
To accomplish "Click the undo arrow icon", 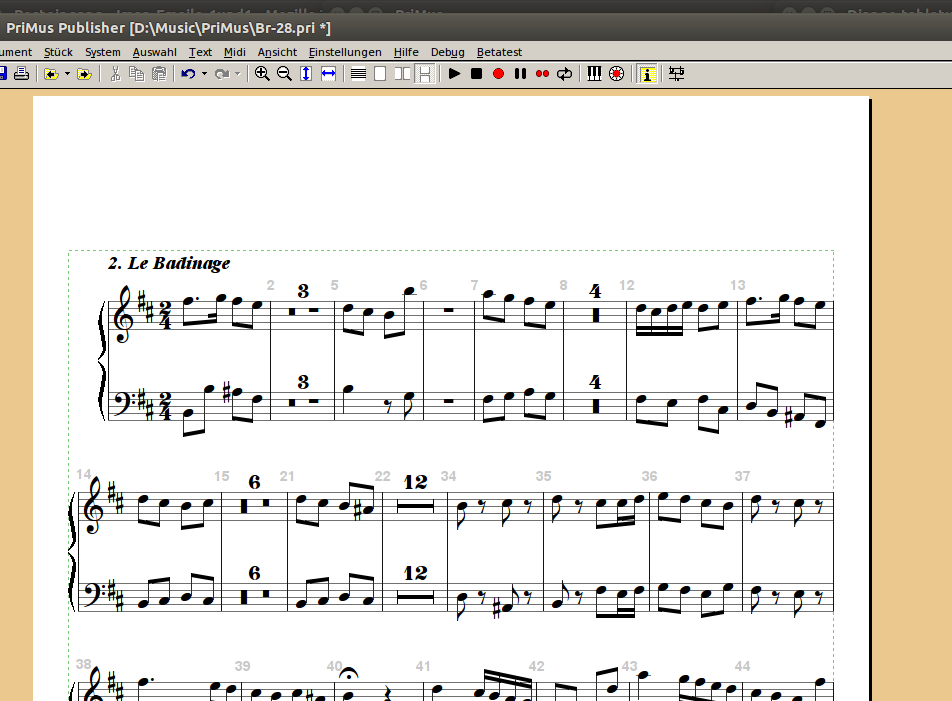I will point(187,74).
